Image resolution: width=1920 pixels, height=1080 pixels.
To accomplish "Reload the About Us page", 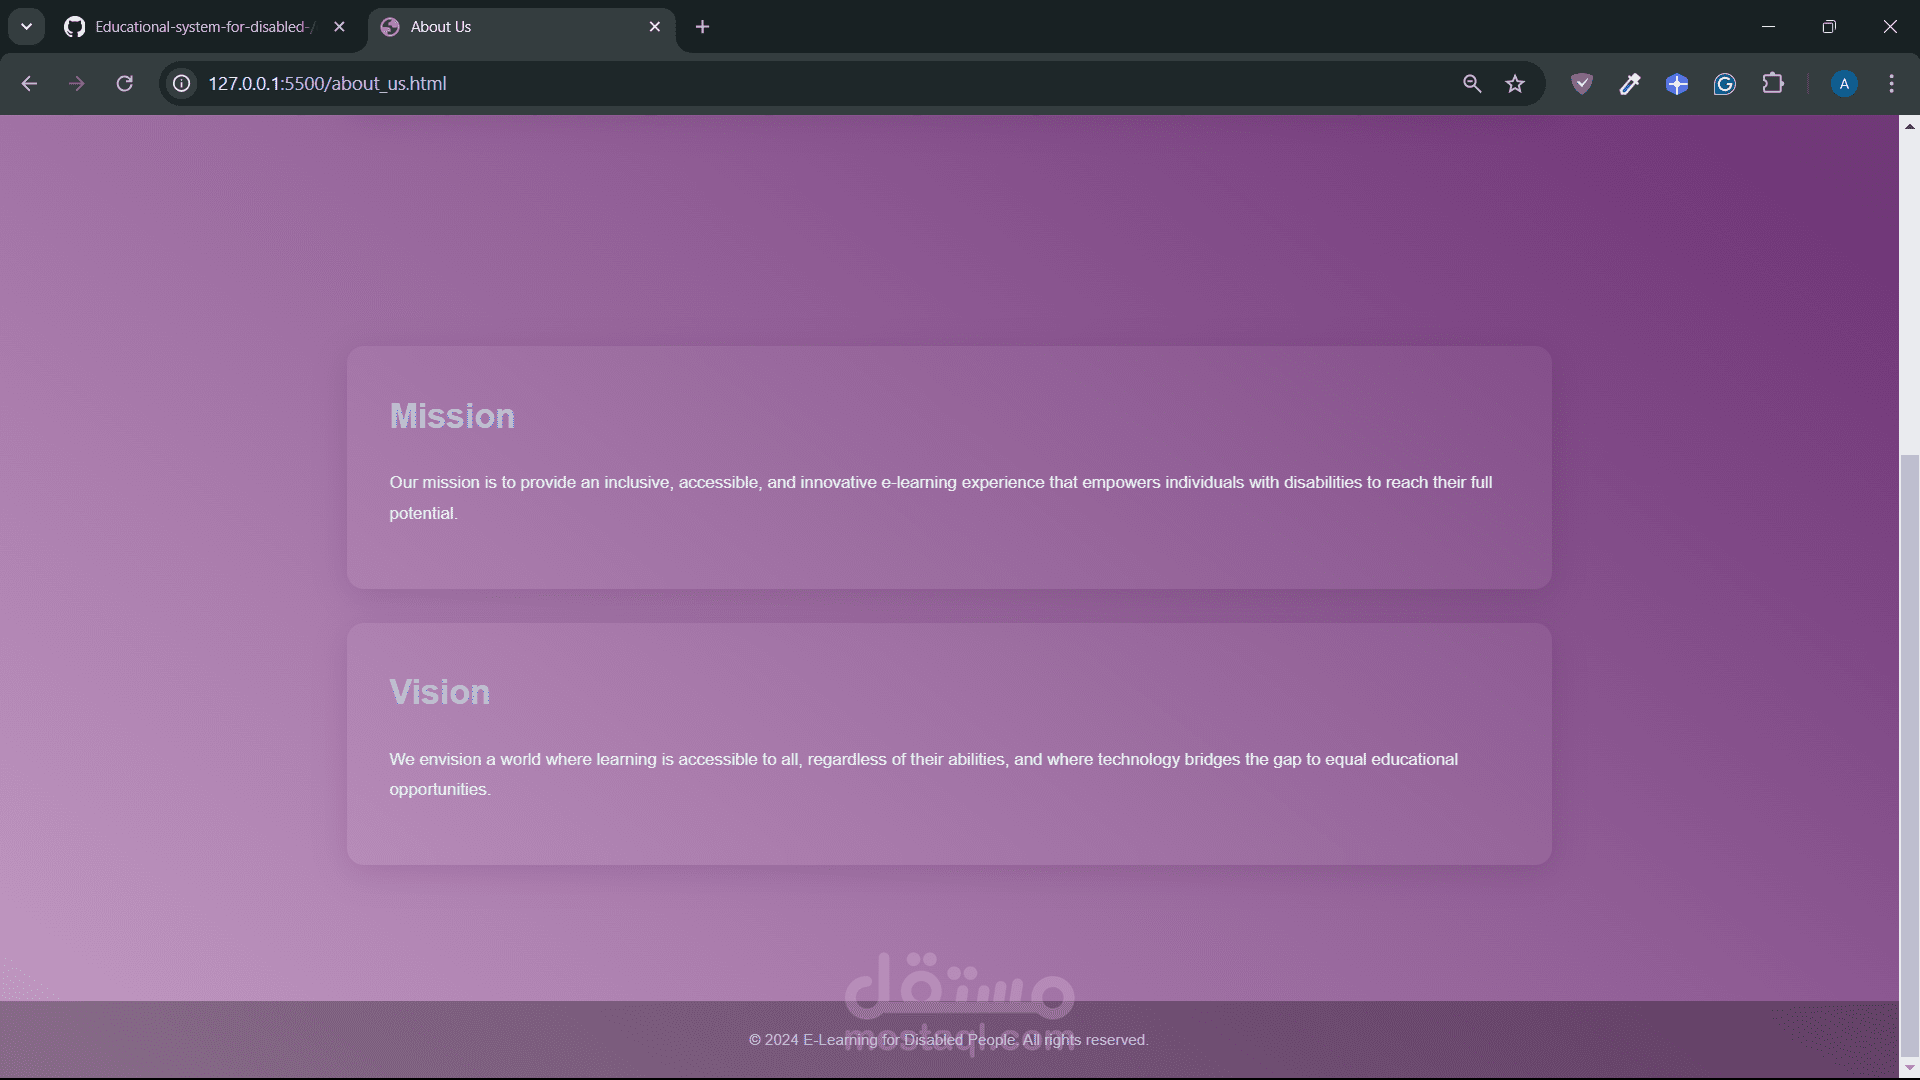I will click(x=125, y=84).
